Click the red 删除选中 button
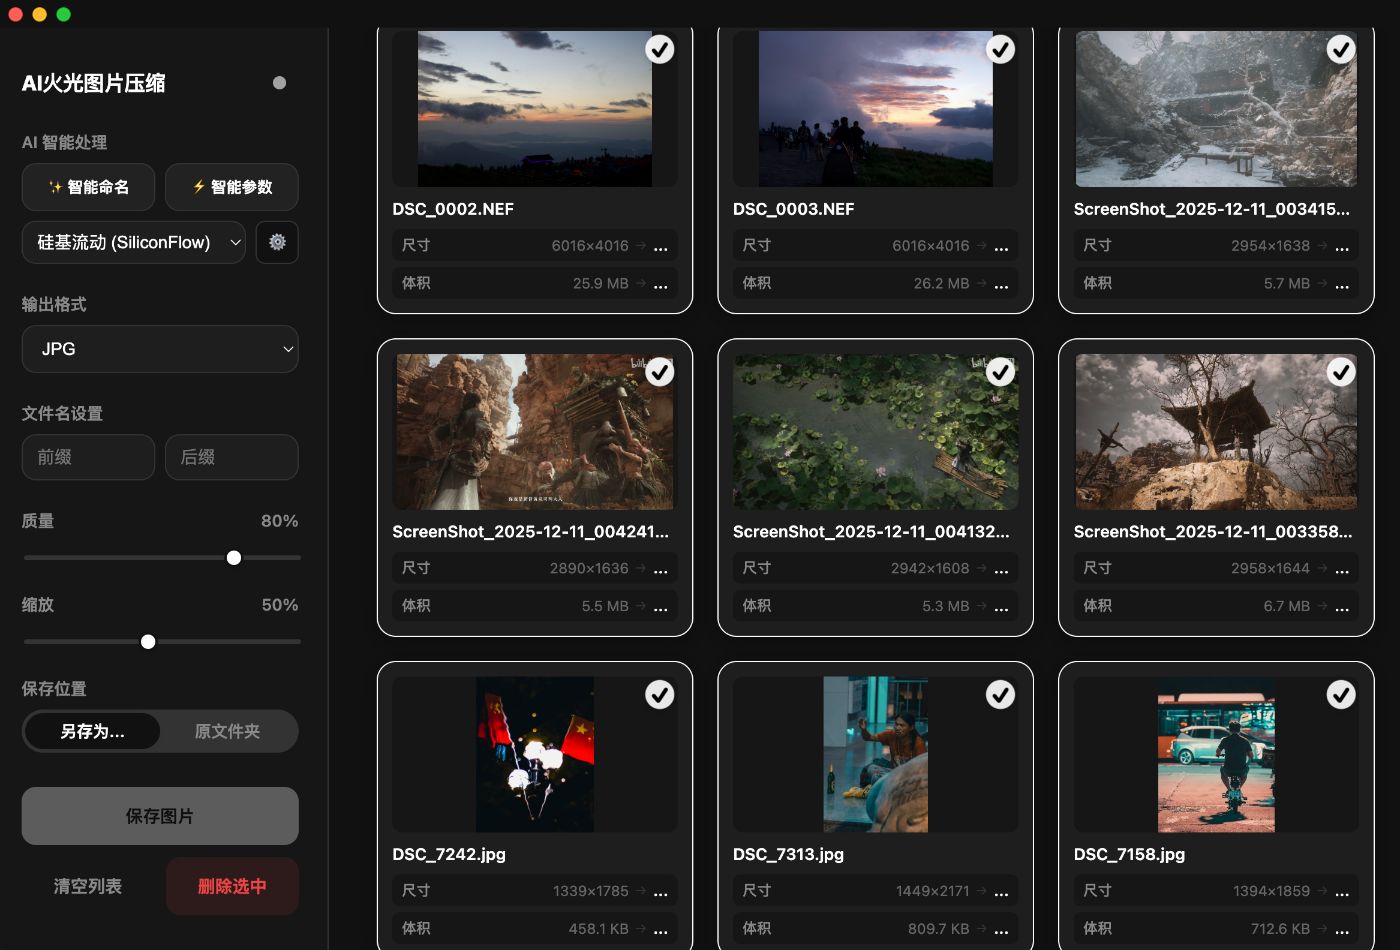Image resolution: width=1400 pixels, height=950 pixels. pos(232,886)
